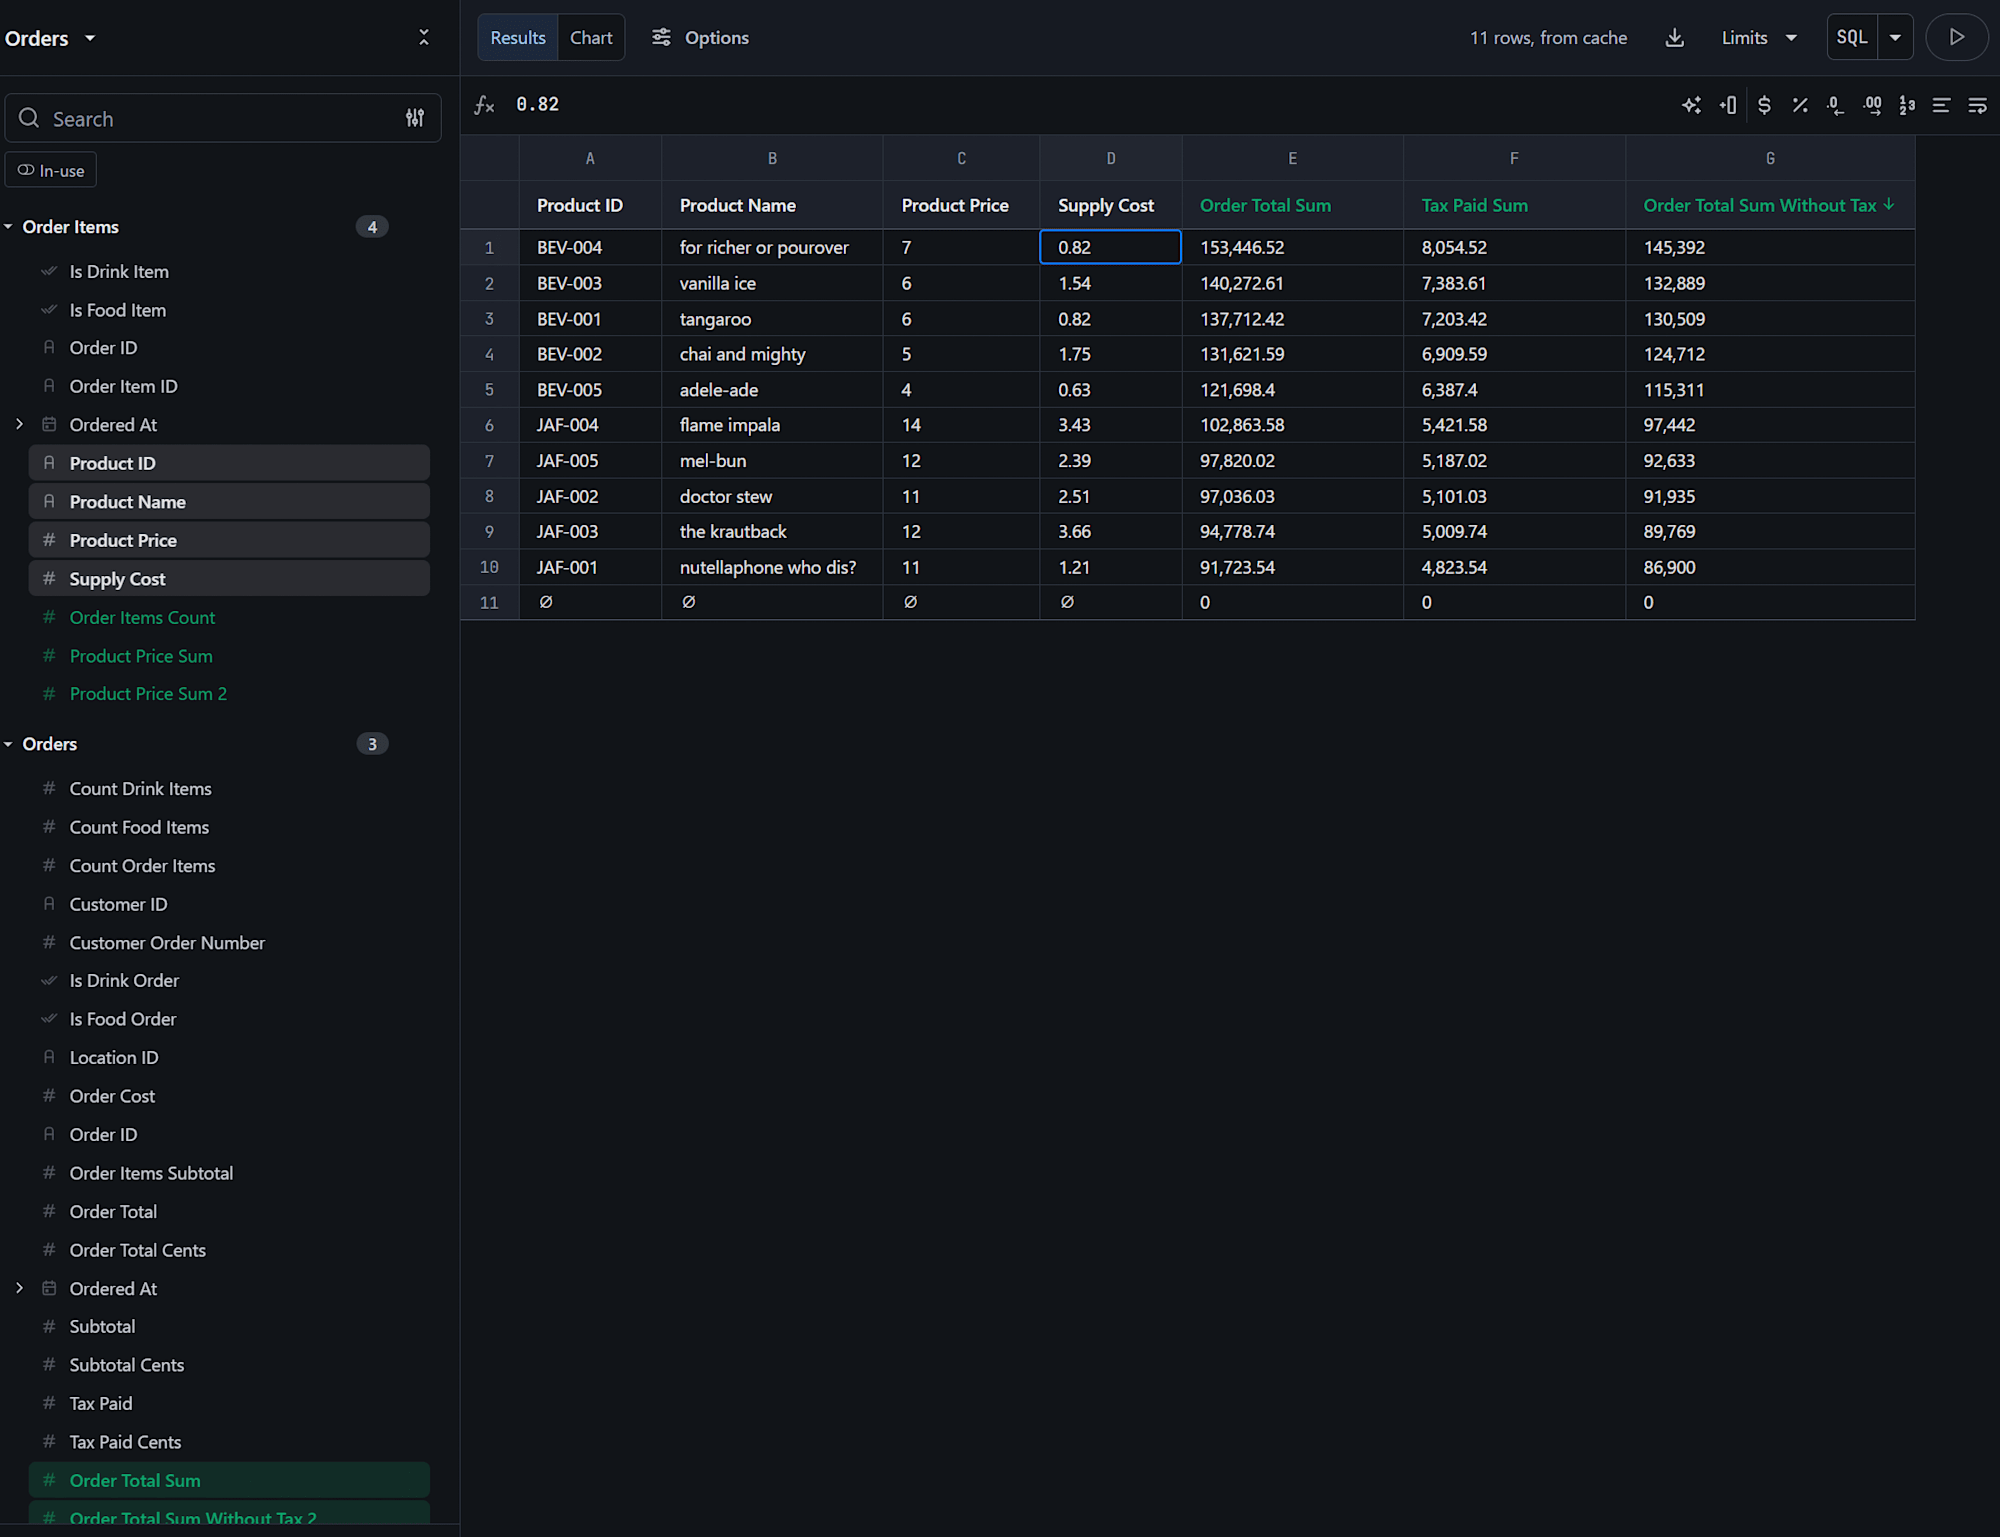Click the hash icon beside Tax Paid
The height and width of the screenshot is (1537, 2000).
(x=49, y=1403)
